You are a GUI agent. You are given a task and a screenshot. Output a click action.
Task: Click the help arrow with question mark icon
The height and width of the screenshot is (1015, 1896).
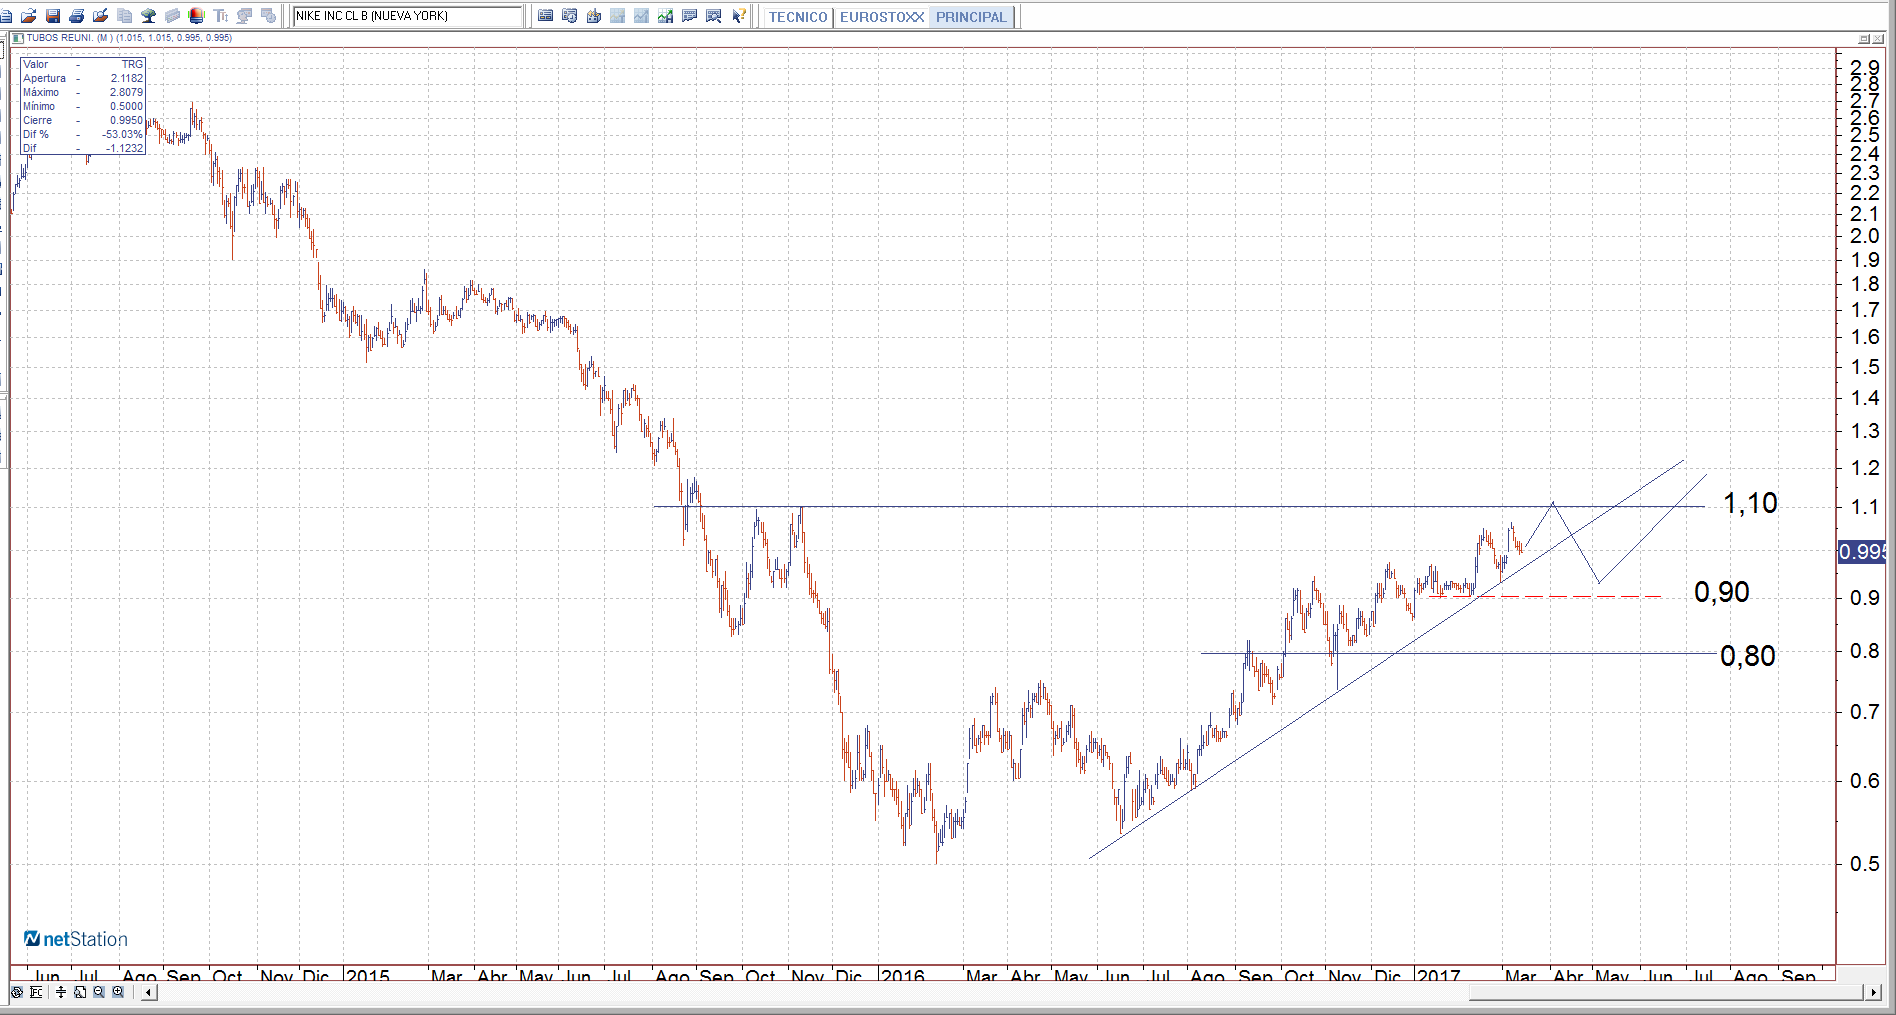click(x=738, y=16)
